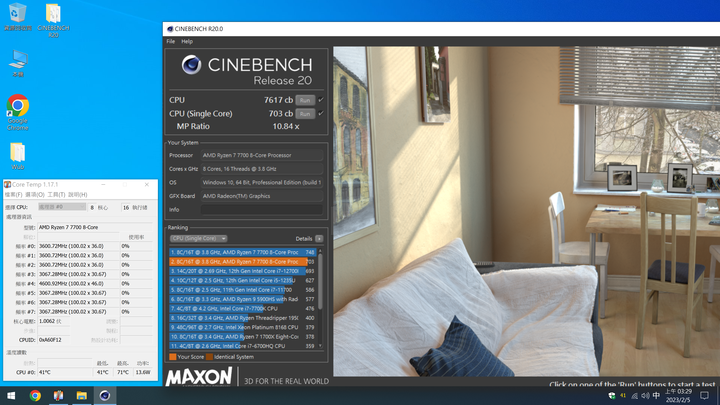
Task: Click the Cinebench logo sphere icon
Action: coord(191,65)
